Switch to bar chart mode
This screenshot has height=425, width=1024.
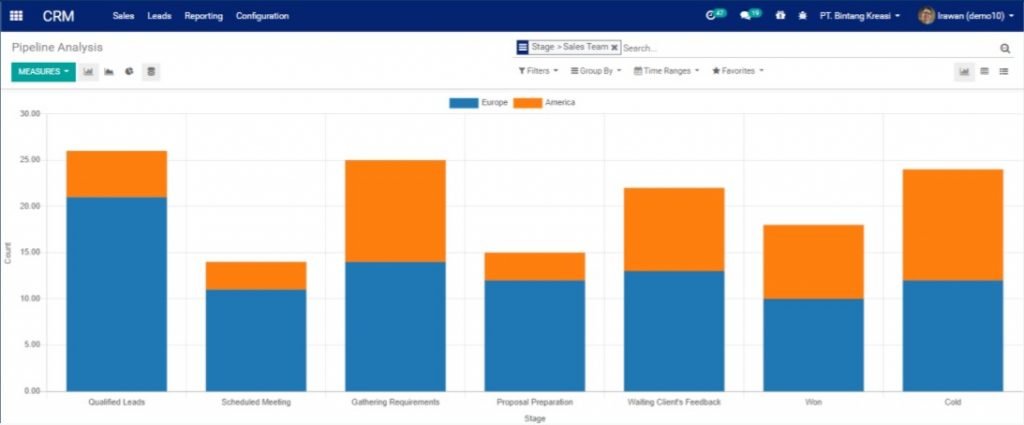click(x=89, y=72)
